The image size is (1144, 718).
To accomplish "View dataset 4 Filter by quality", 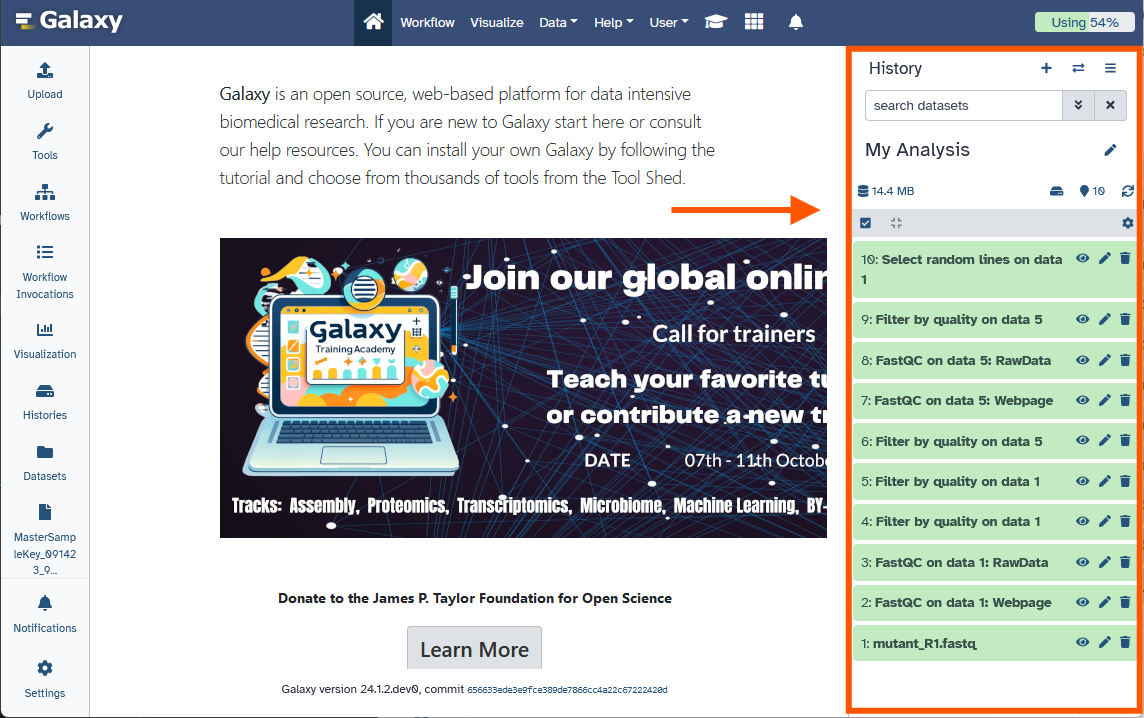I will (x=1083, y=521).
